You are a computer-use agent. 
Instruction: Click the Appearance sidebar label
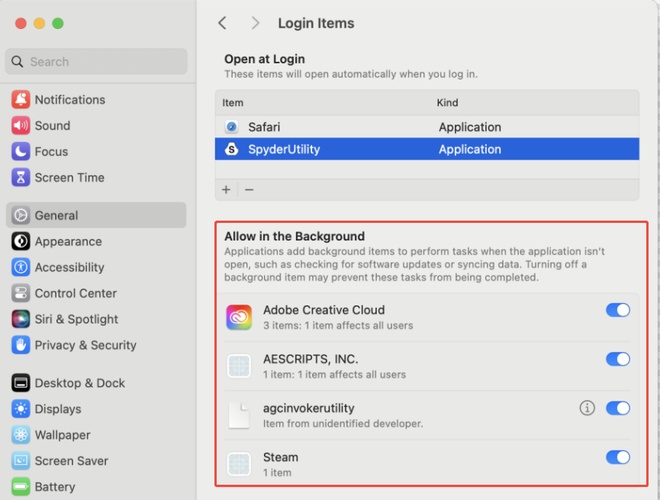tap(68, 242)
